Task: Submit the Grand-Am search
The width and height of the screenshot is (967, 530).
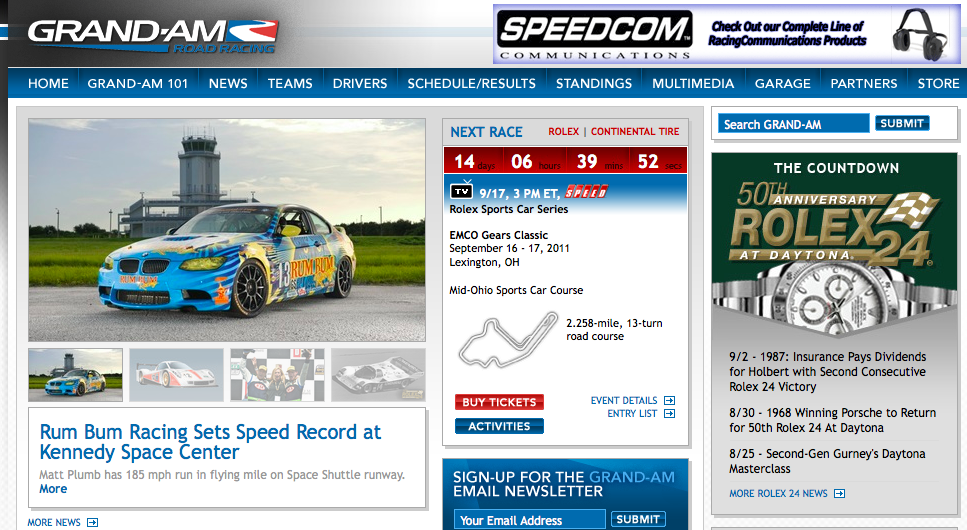Action: point(901,123)
